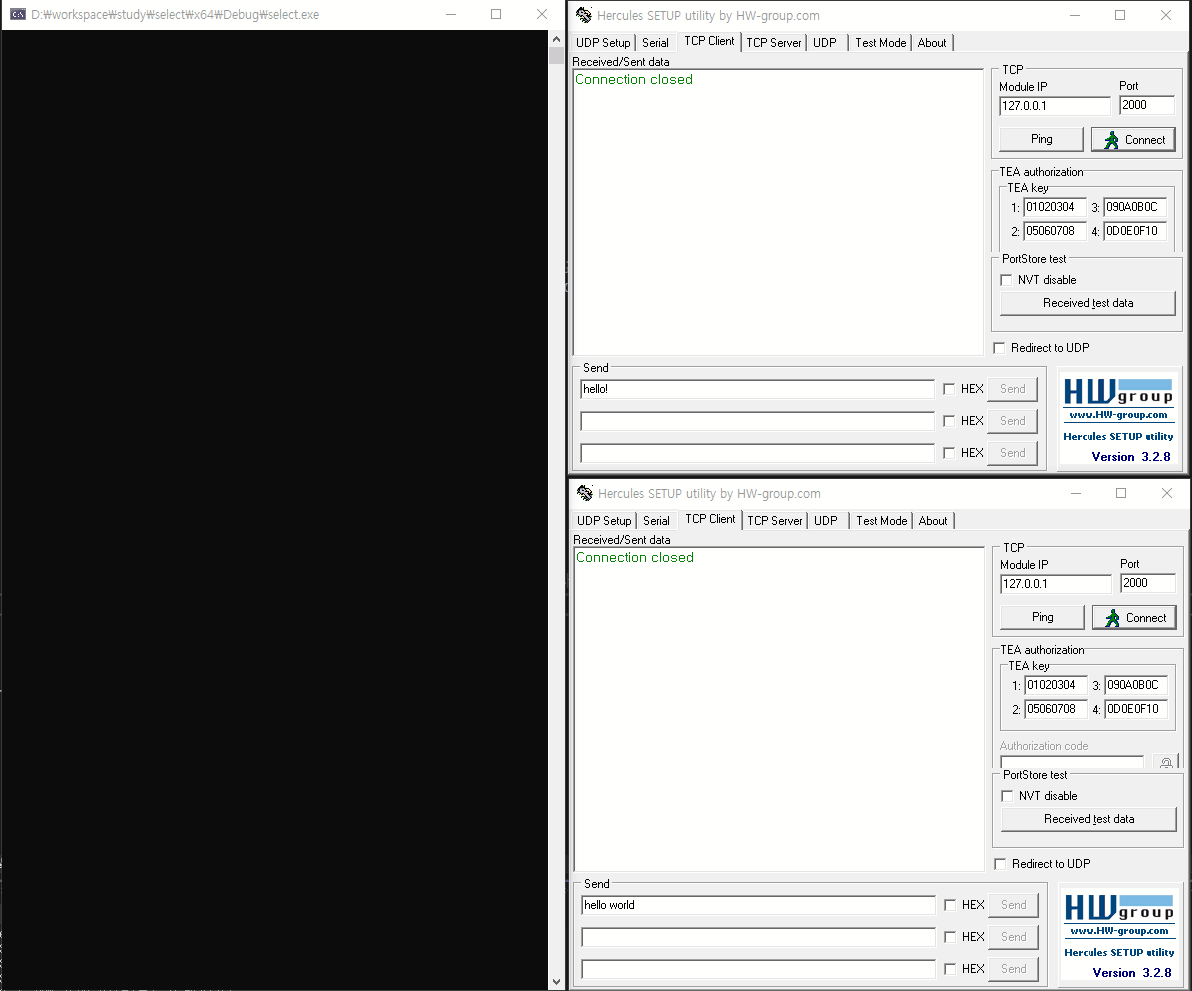Open UDP Setup tab in top Hercules window

(x=603, y=43)
